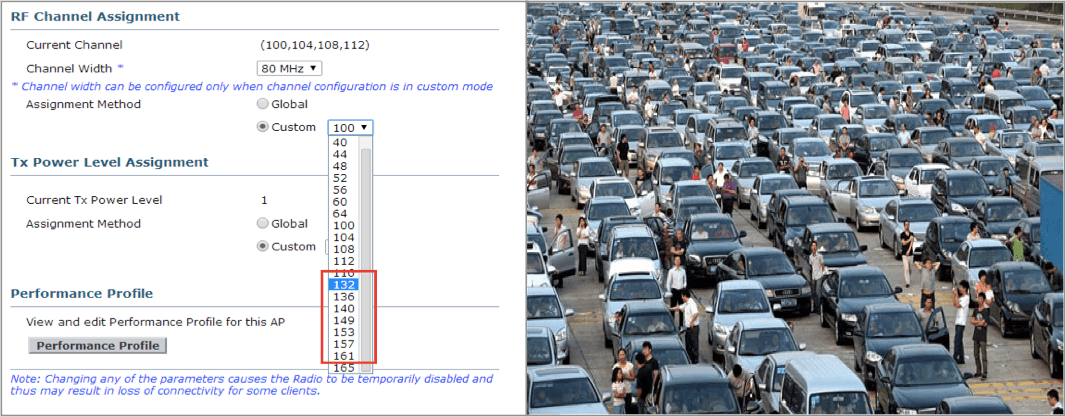Choose channel 44 in the list
This screenshot has height=417, width=1066.
[x=344, y=154]
